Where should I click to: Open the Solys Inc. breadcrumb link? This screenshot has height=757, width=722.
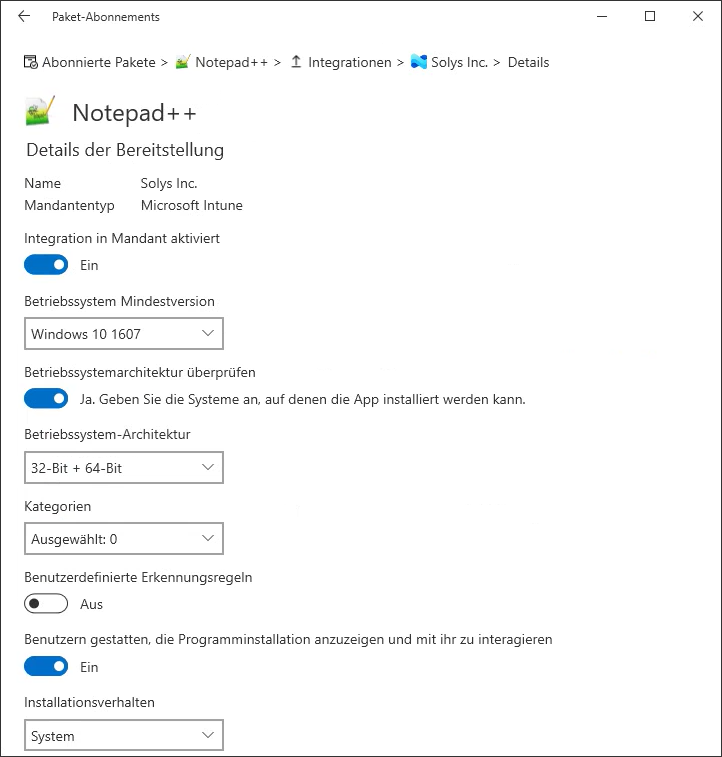(459, 62)
